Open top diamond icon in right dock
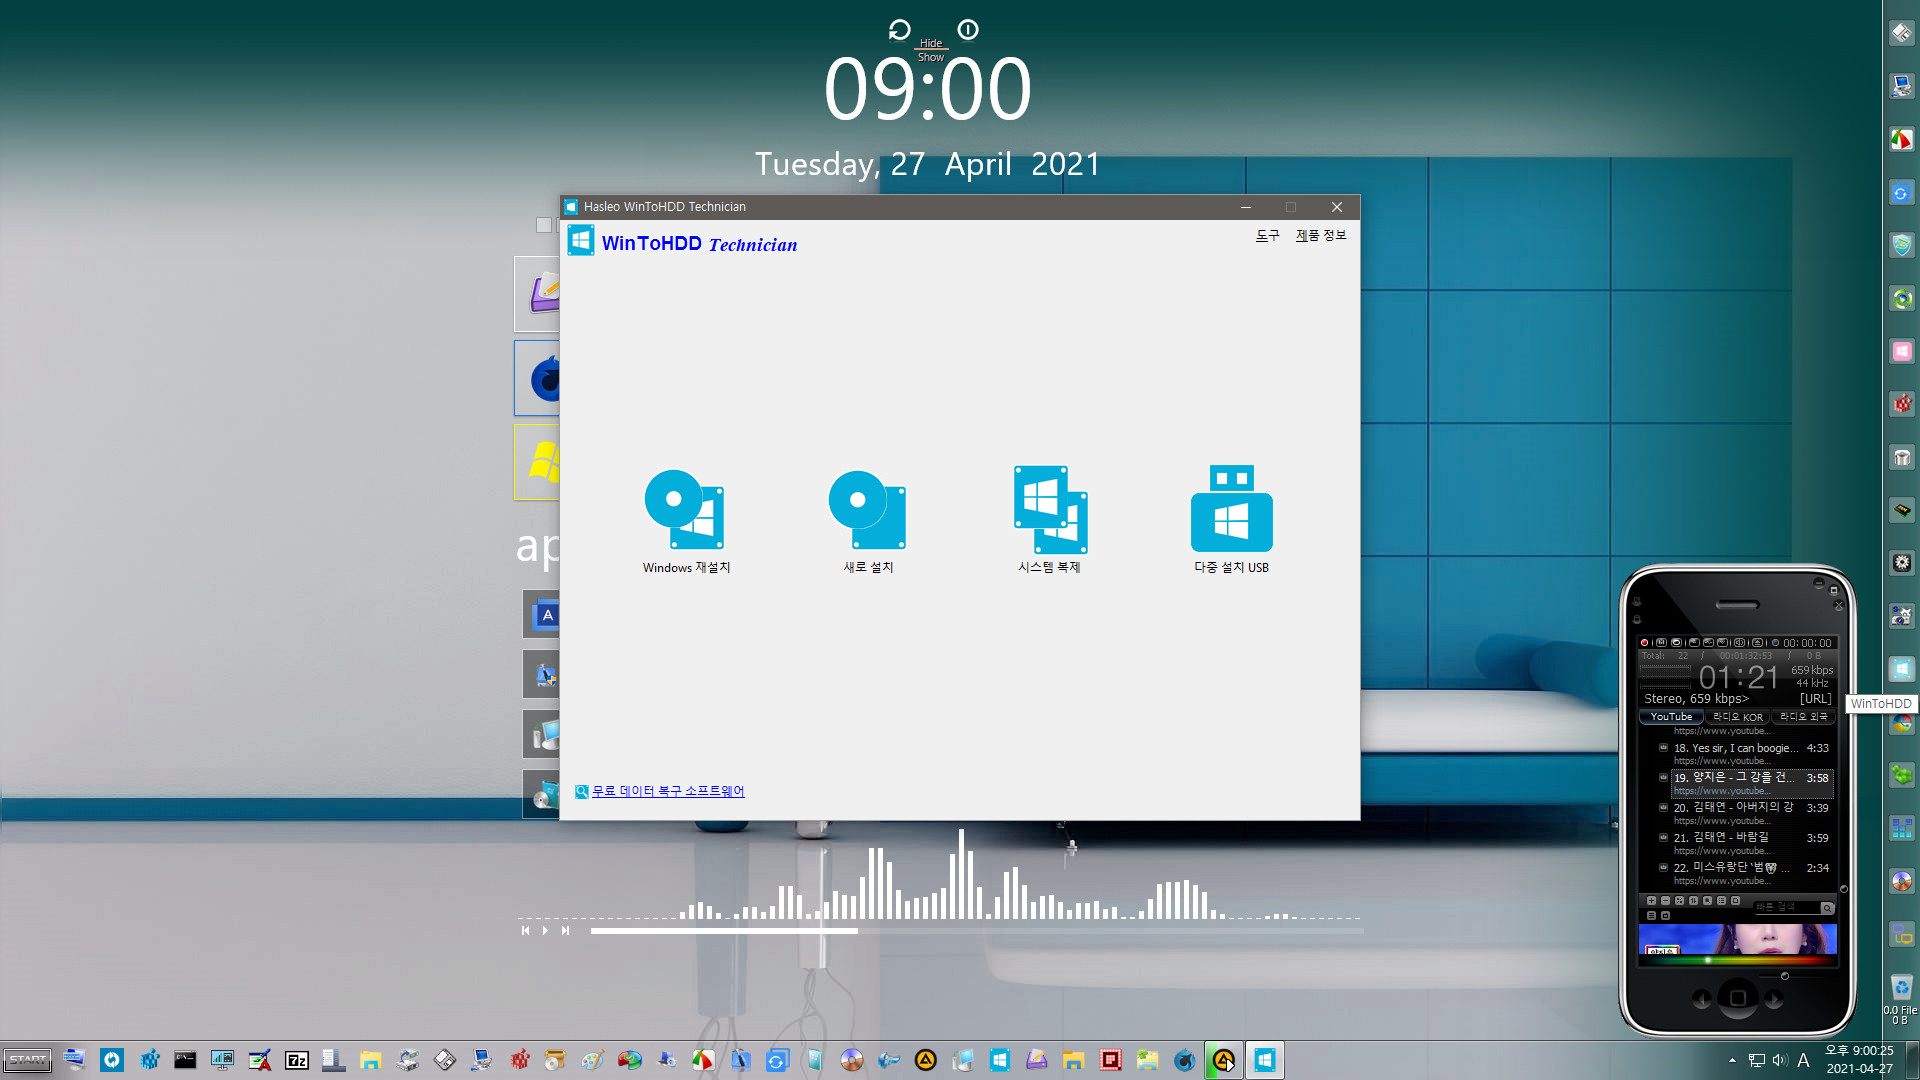This screenshot has height=1080, width=1920. [x=1902, y=33]
